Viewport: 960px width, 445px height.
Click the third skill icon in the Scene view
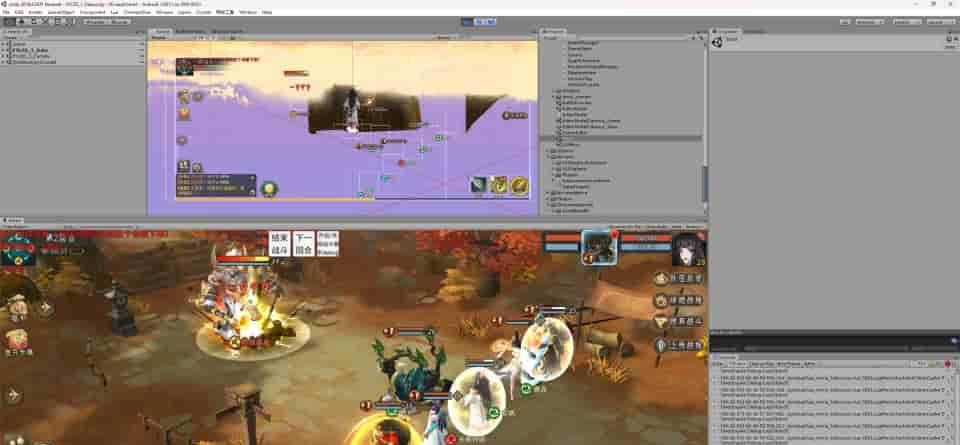(x=520, y=185)
